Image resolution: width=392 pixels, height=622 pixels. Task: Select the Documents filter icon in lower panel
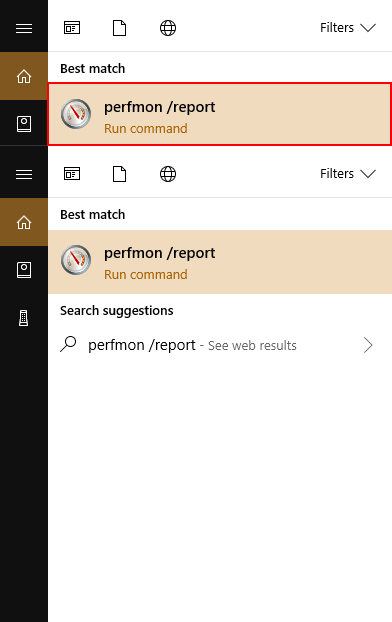click(119, 174)
